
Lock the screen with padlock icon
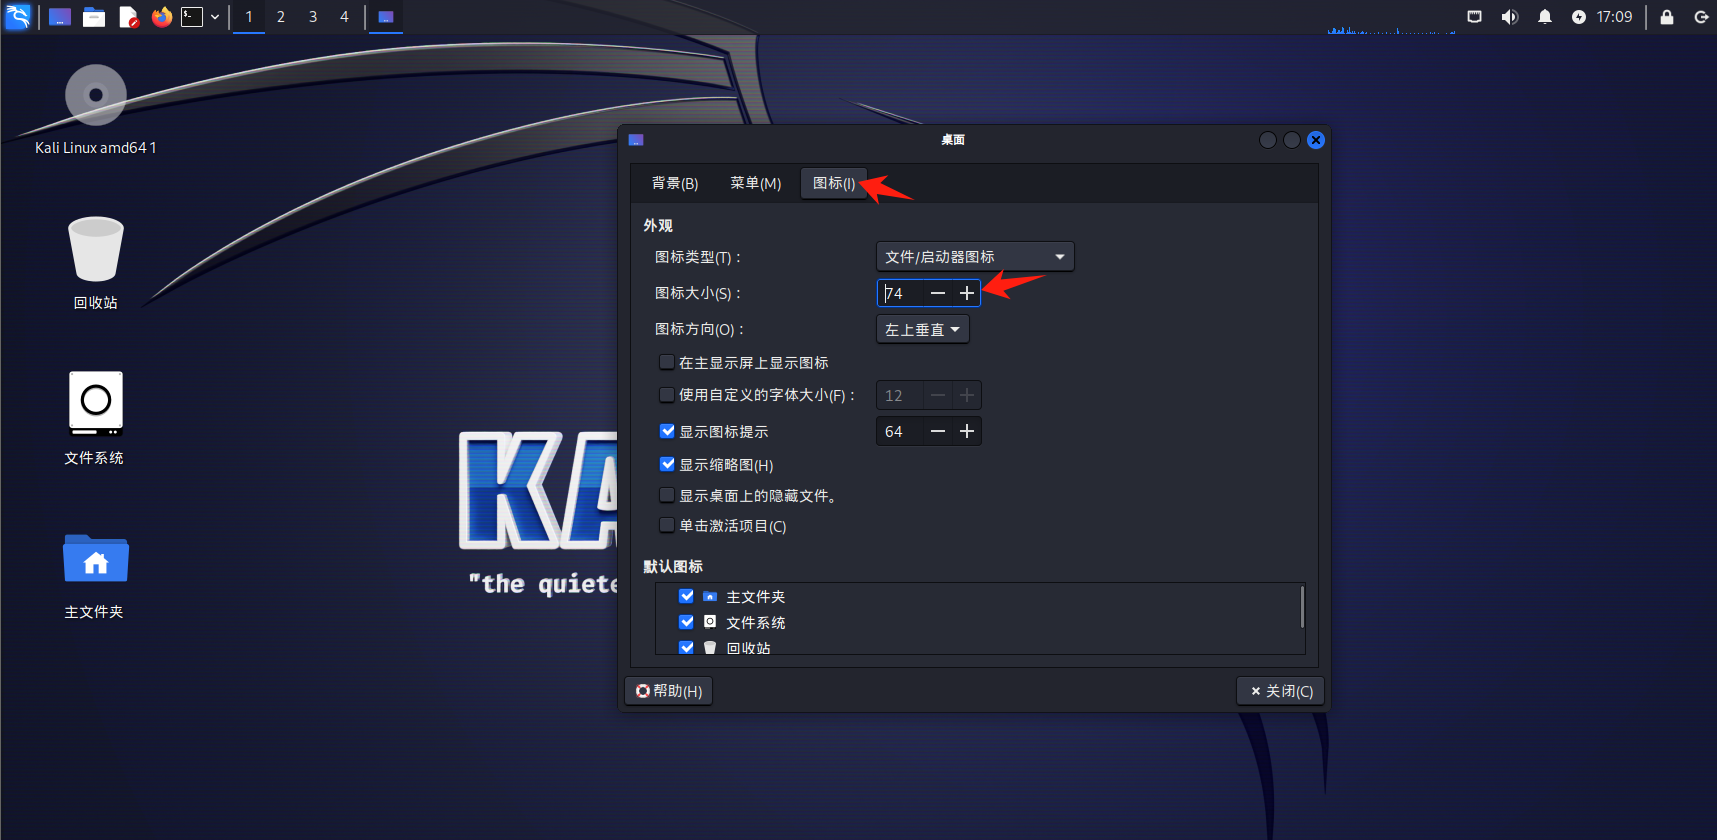[1667, 17]
